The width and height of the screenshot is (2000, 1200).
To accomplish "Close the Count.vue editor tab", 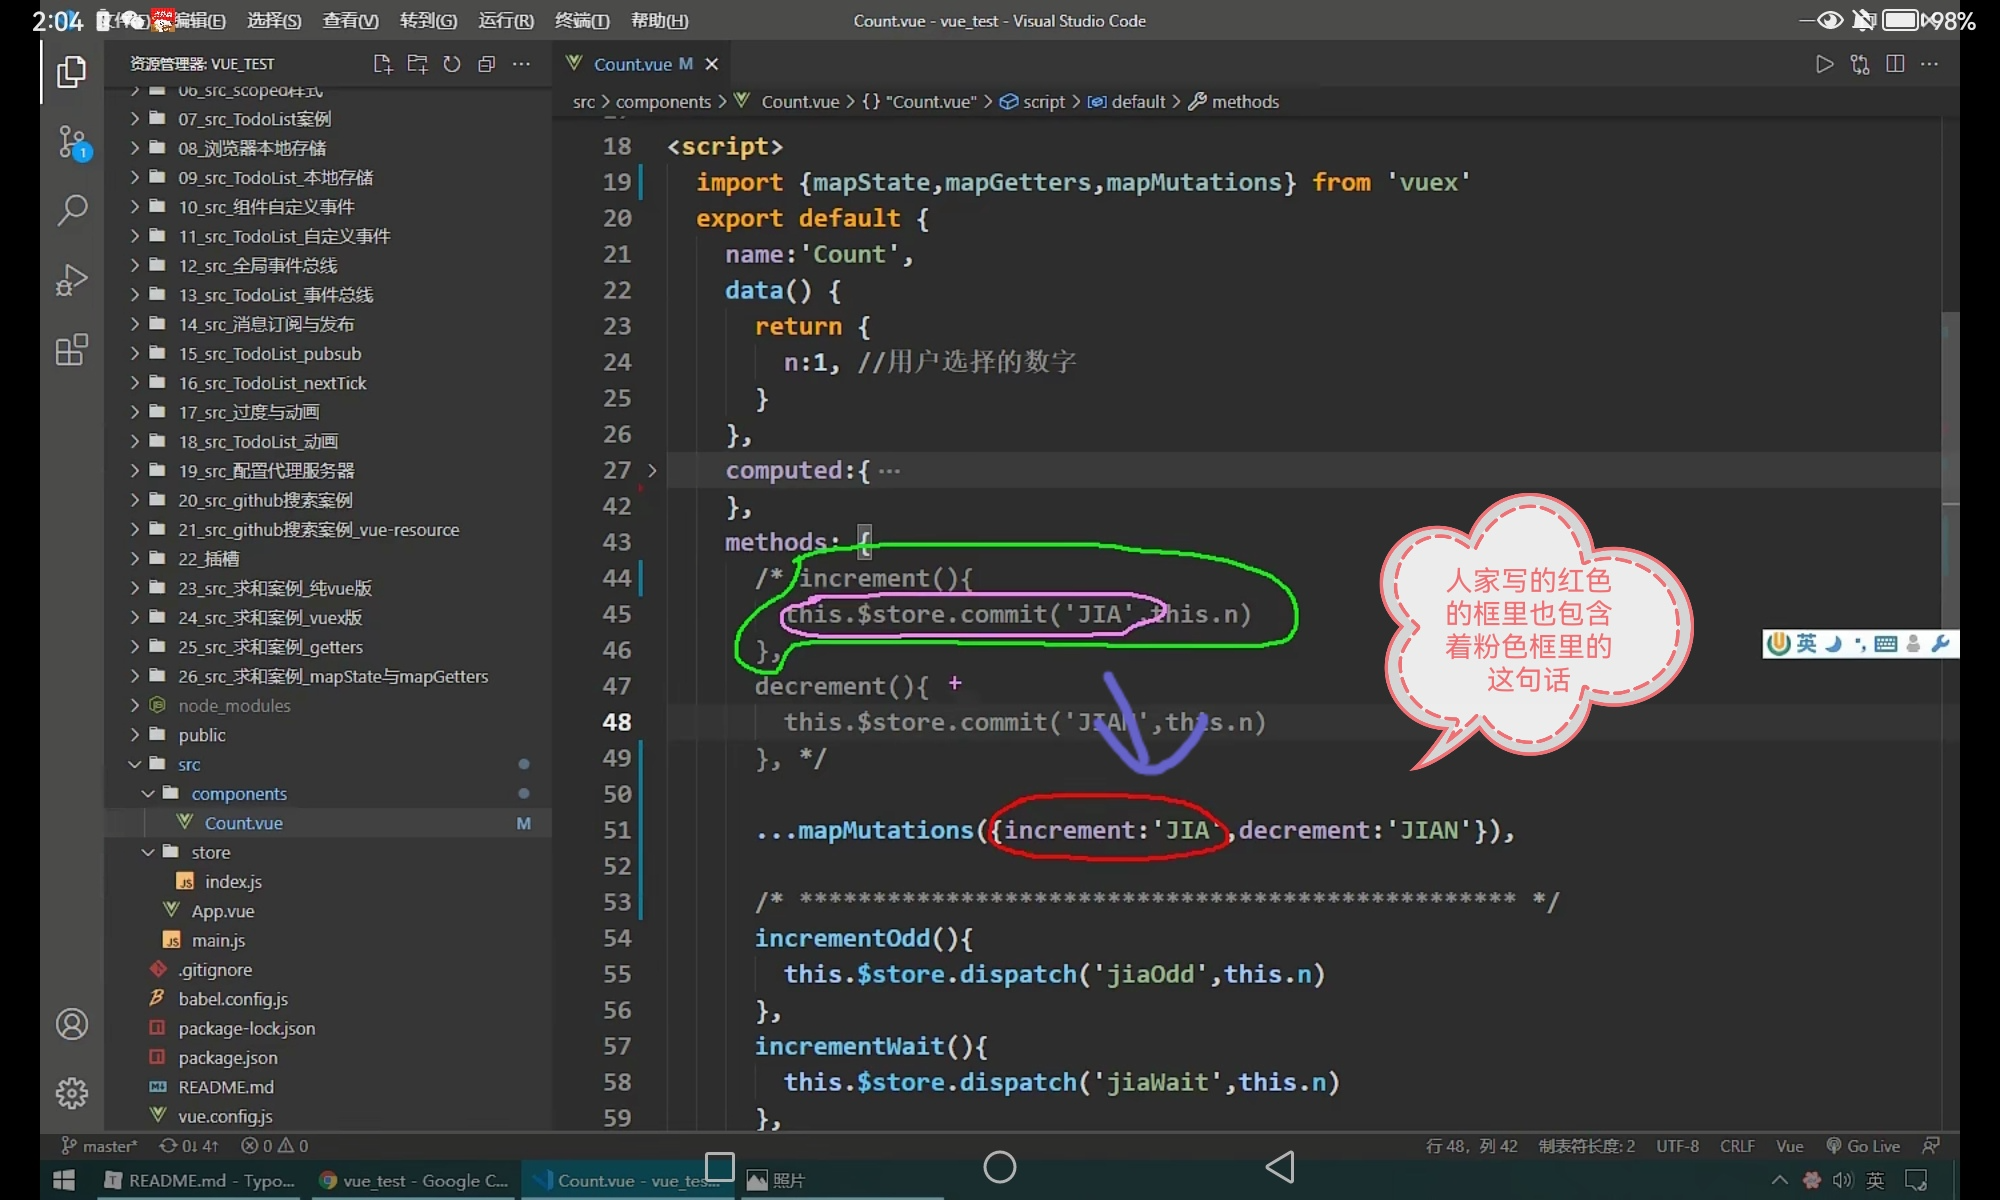I will click(712, 64).
